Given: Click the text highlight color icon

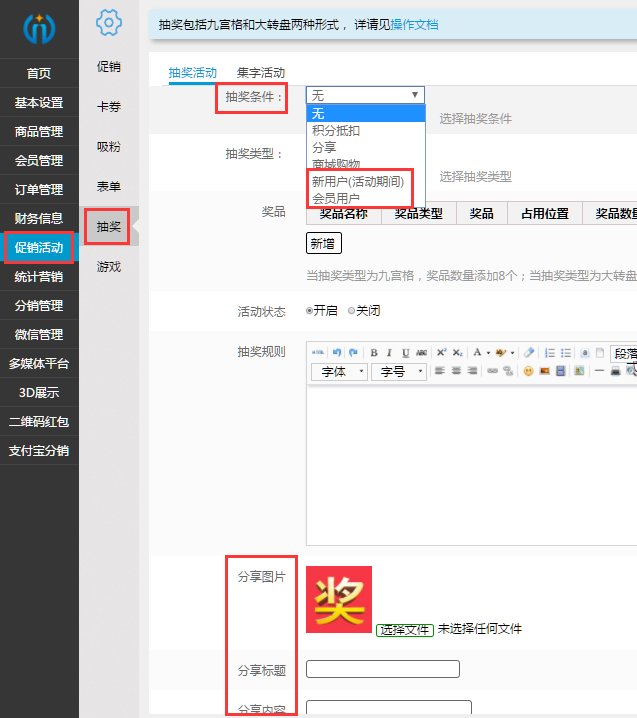Looking at the screenshot, I should click(501, 353).
